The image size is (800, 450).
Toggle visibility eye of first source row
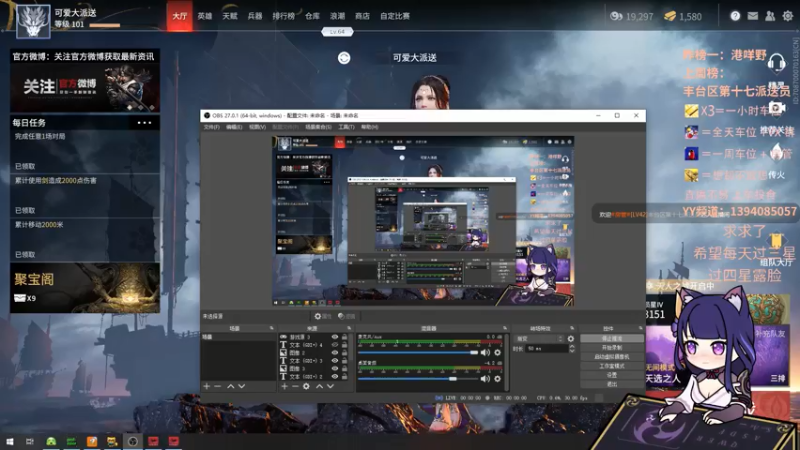[335, 337]
